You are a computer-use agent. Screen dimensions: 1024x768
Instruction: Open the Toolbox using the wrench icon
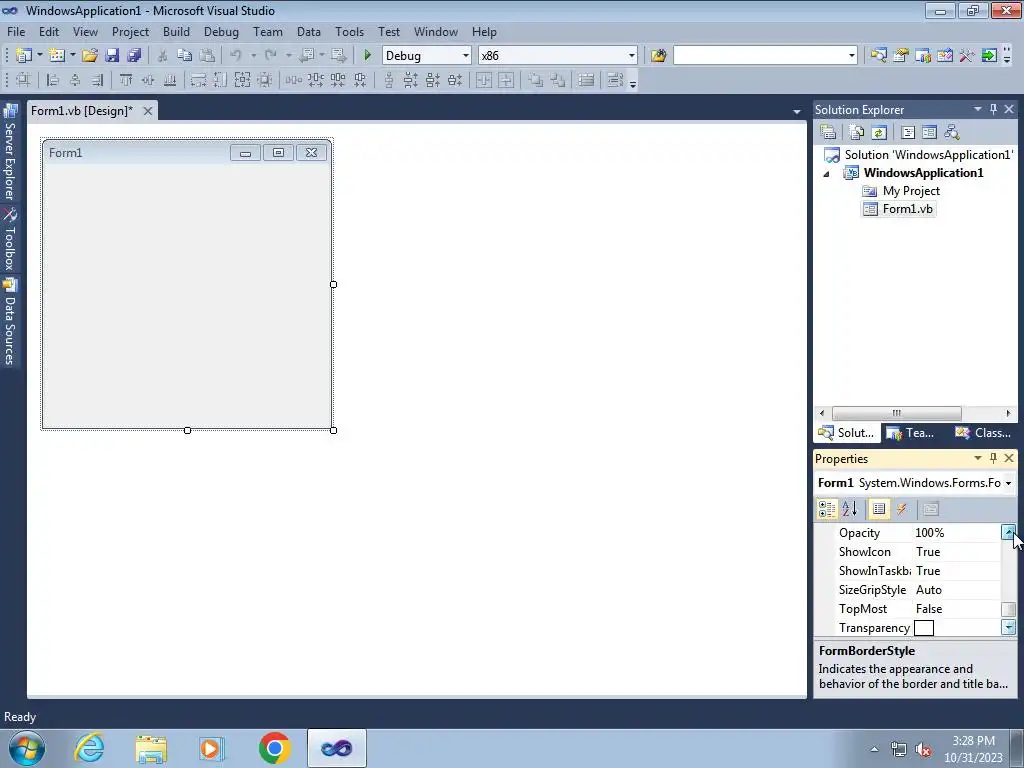967,56
